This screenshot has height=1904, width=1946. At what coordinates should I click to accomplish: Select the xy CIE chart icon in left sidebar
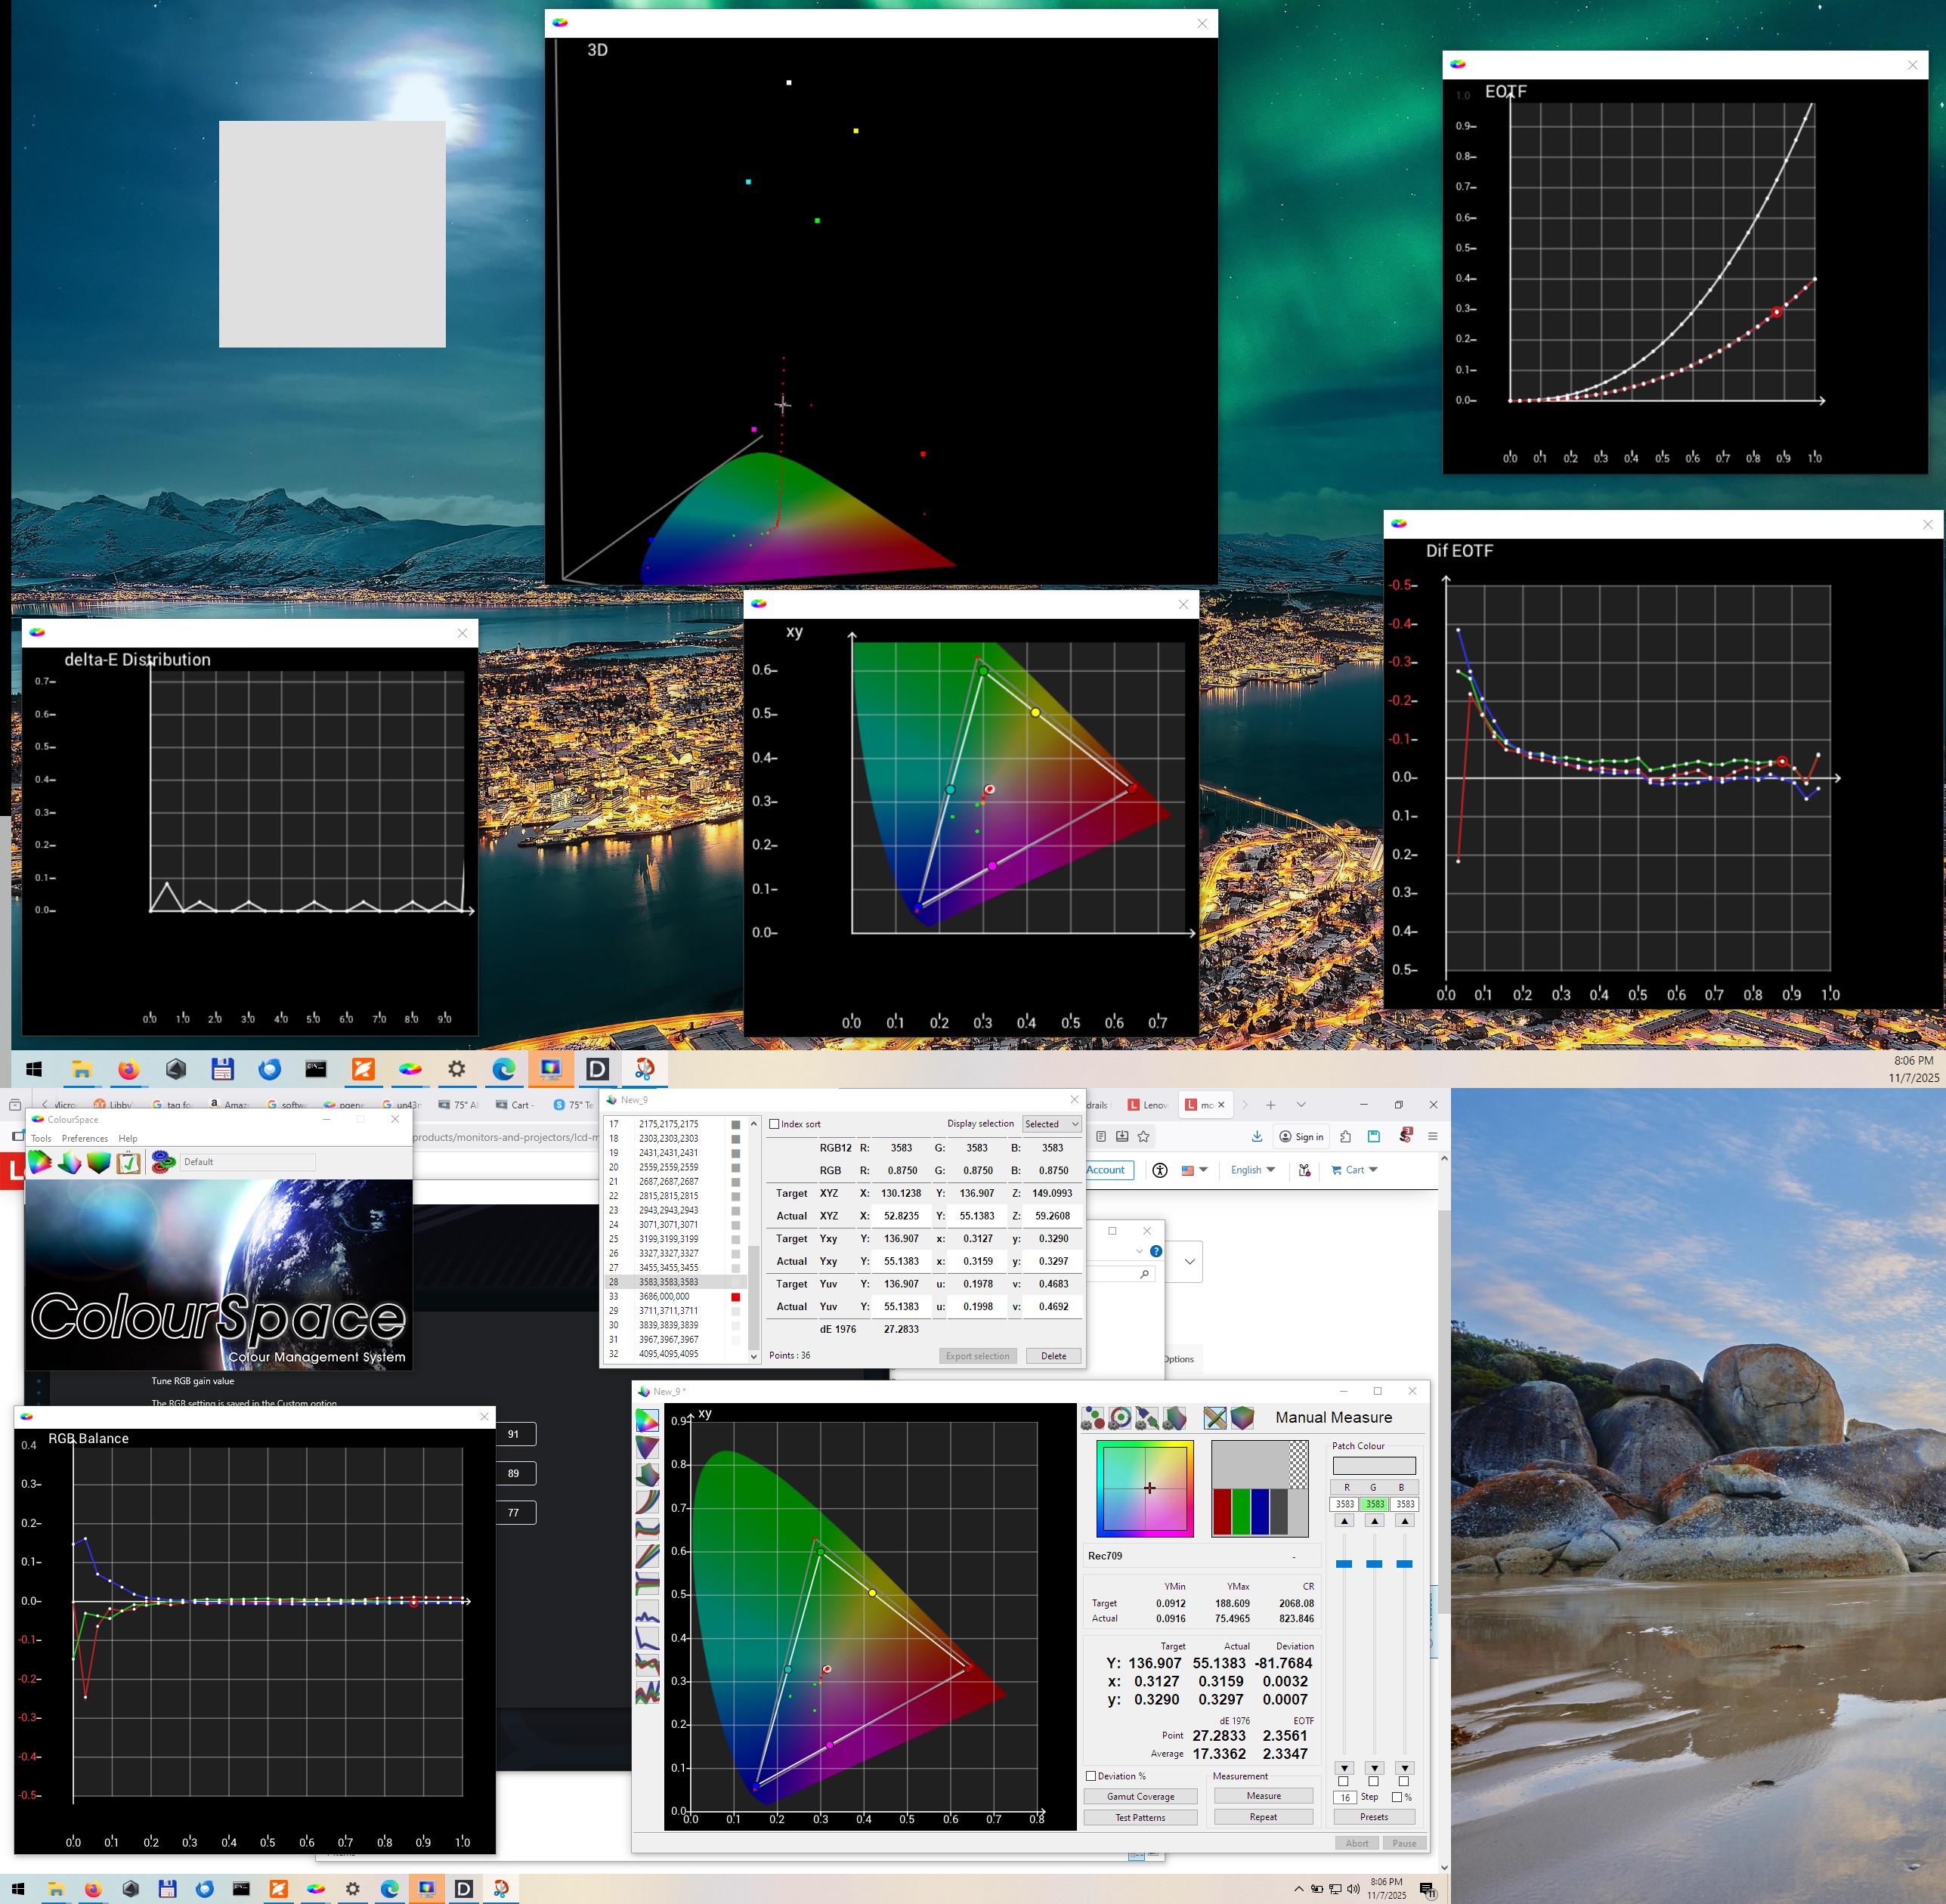647,1420
